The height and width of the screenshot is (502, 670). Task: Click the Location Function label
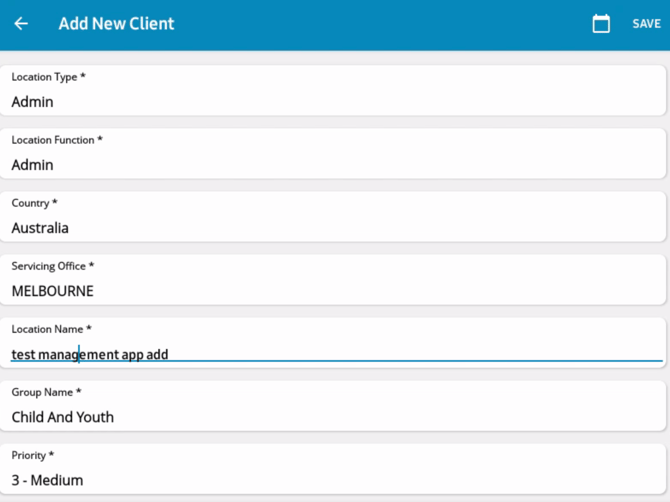tap(57, 140)
